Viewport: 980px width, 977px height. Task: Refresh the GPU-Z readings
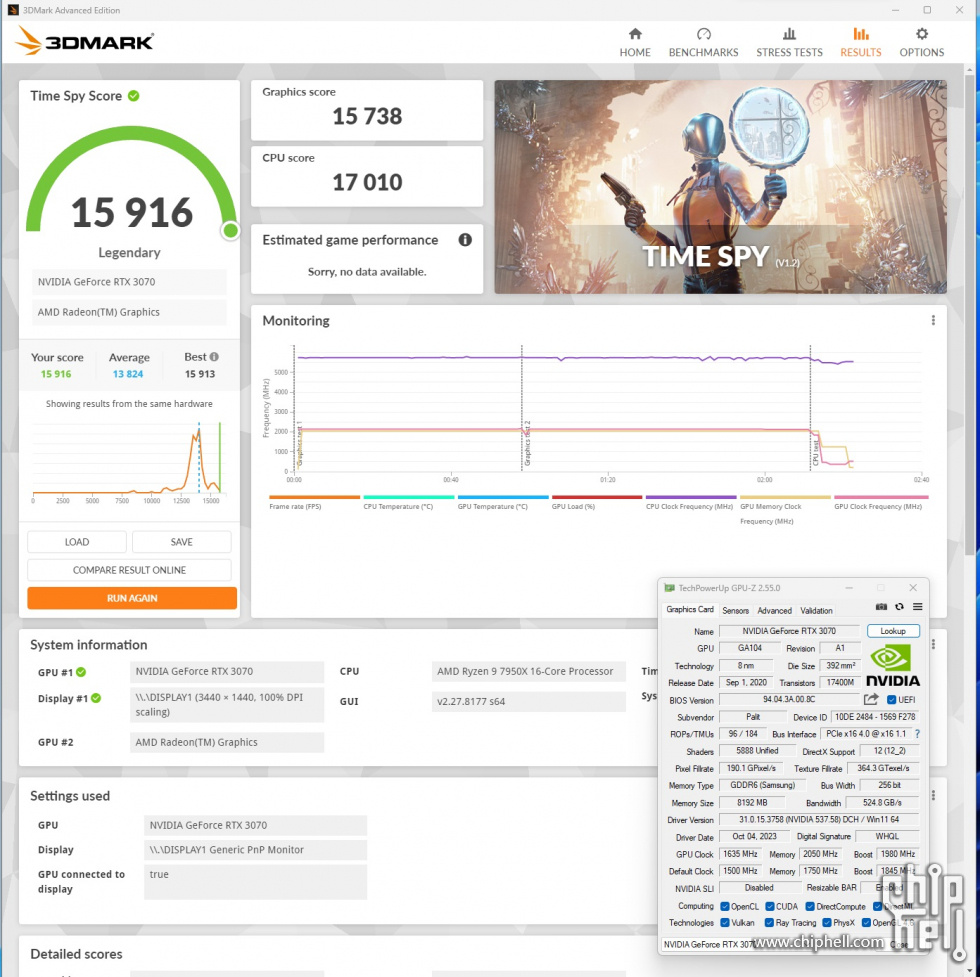(899, 607)
